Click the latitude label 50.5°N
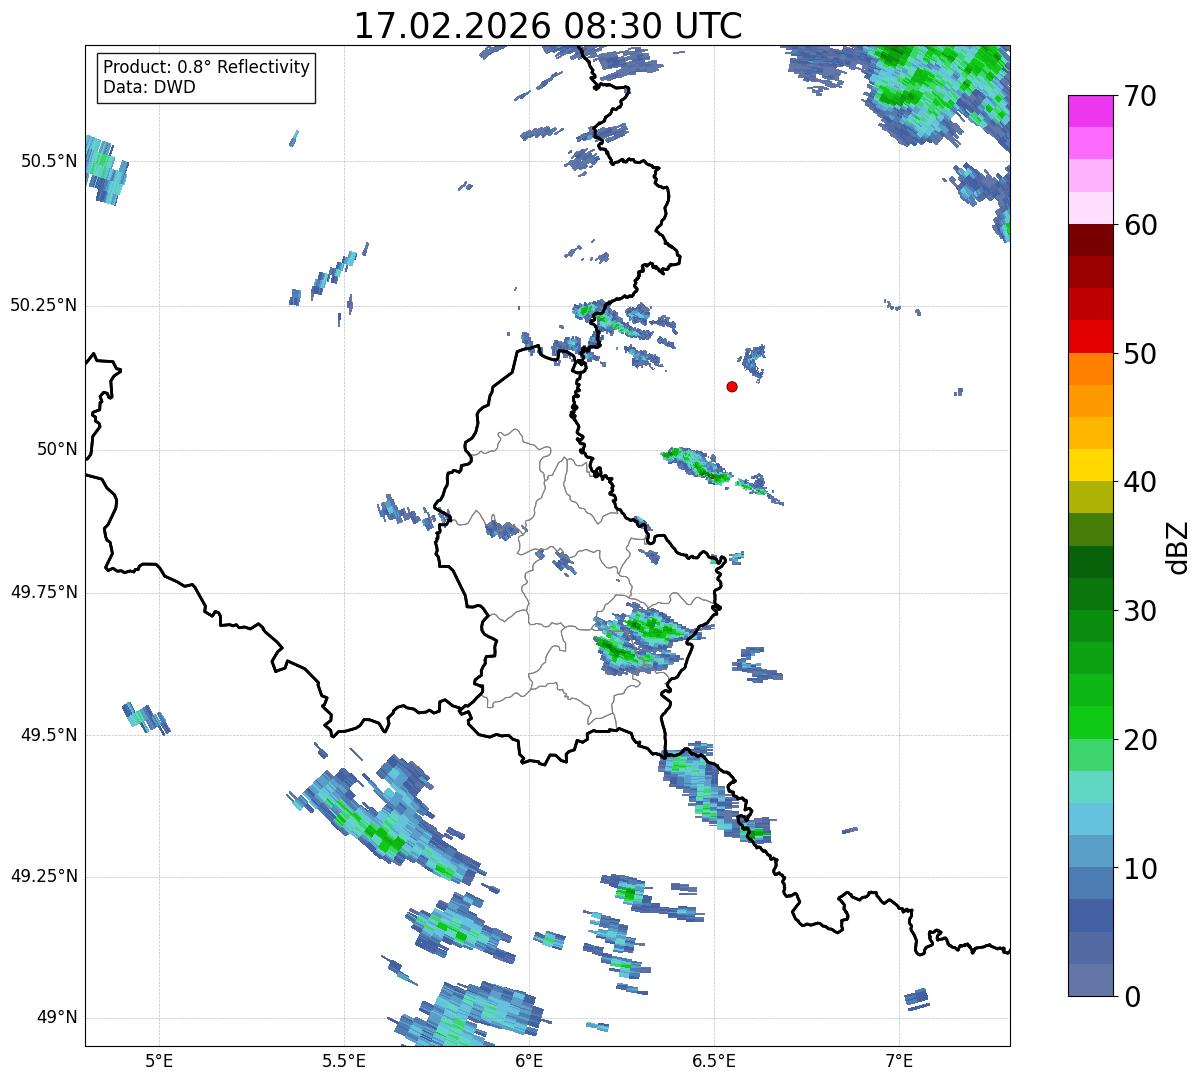This screenshot has height=1081, width=1202. tap(49, 161)
